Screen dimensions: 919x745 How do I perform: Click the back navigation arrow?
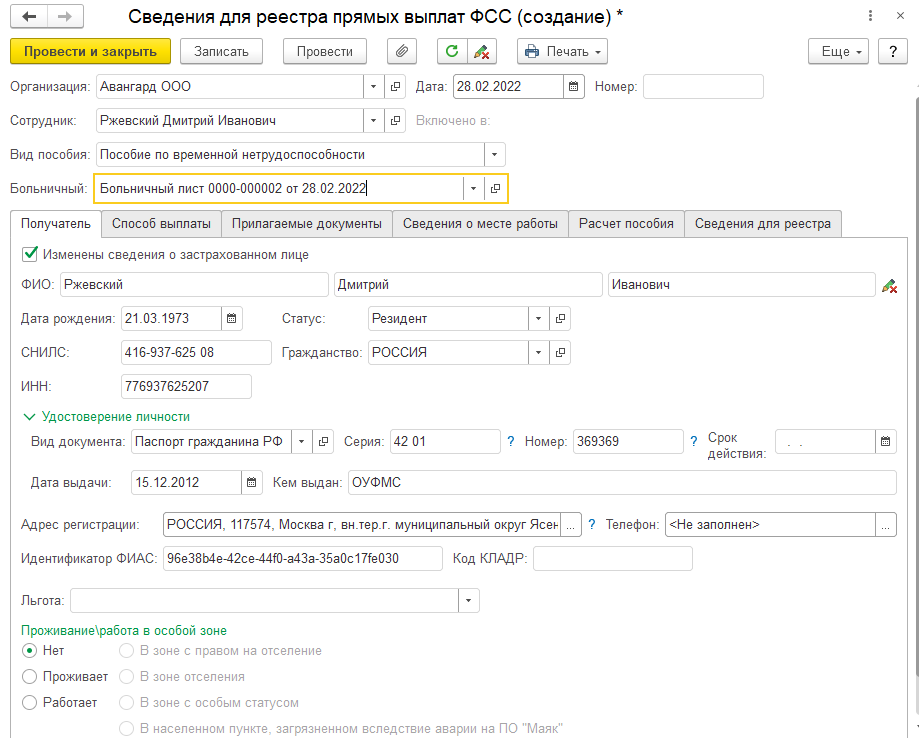point(30,17)
